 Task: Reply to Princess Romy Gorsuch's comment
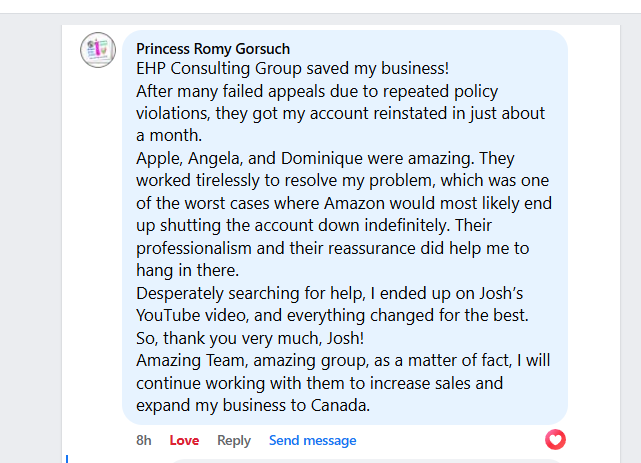[234, 440]
